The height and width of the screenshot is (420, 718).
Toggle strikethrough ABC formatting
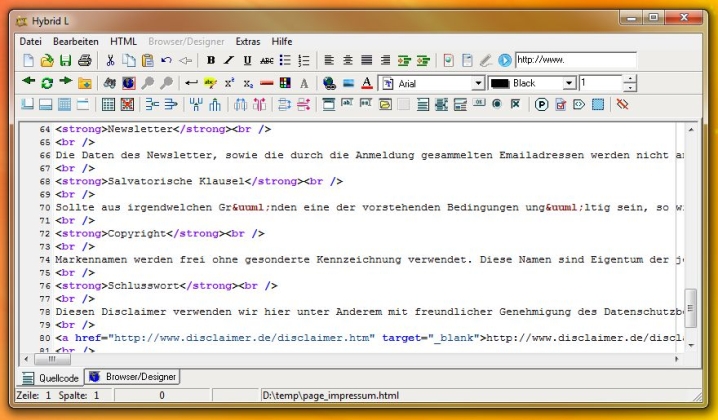266,61
